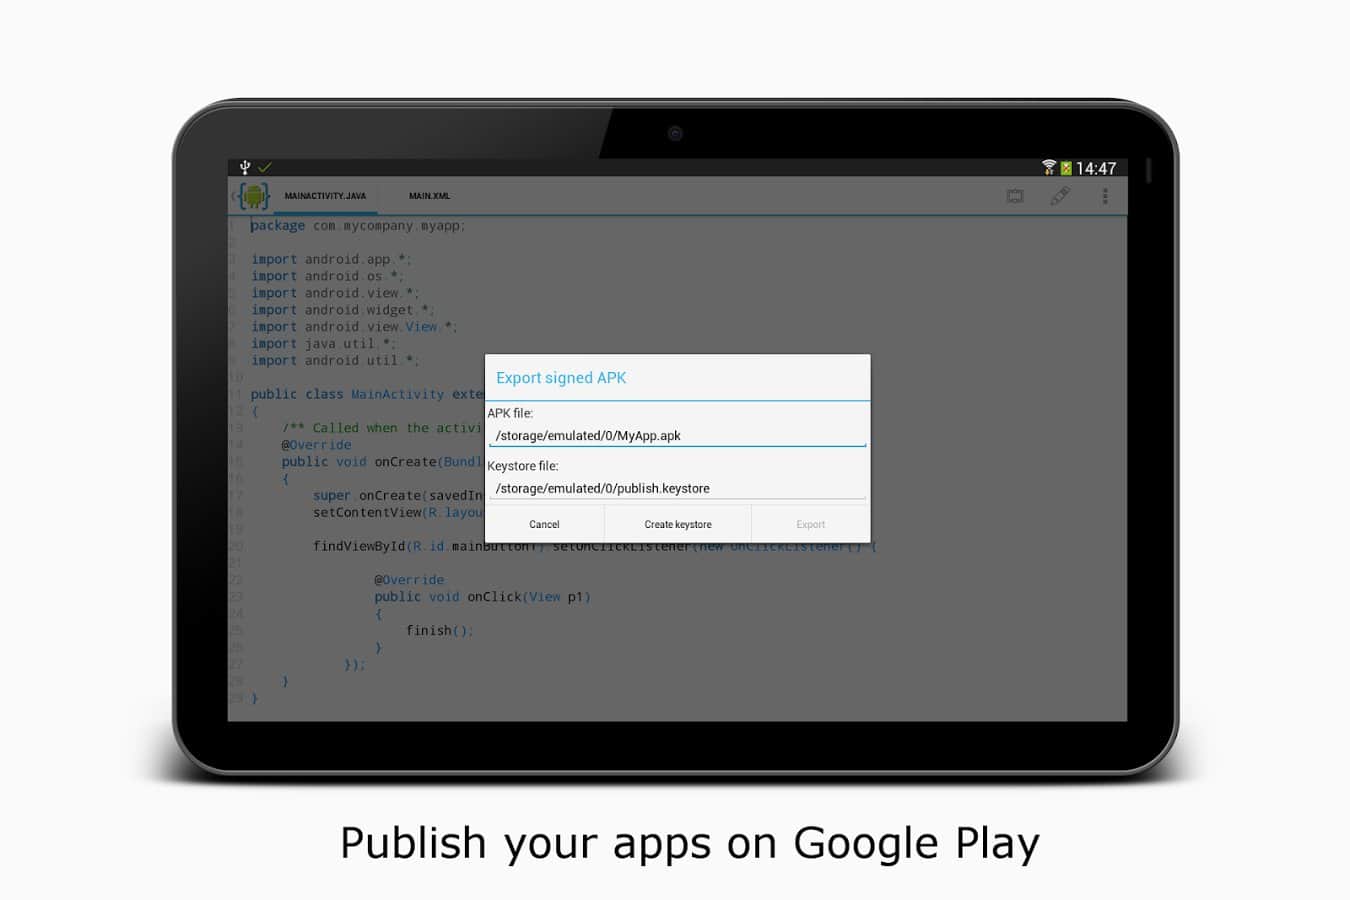Focus the Keystore file path field
The height and width of the screenshot is (900, 1350).
pyautogui.click(x=677, y=488)
